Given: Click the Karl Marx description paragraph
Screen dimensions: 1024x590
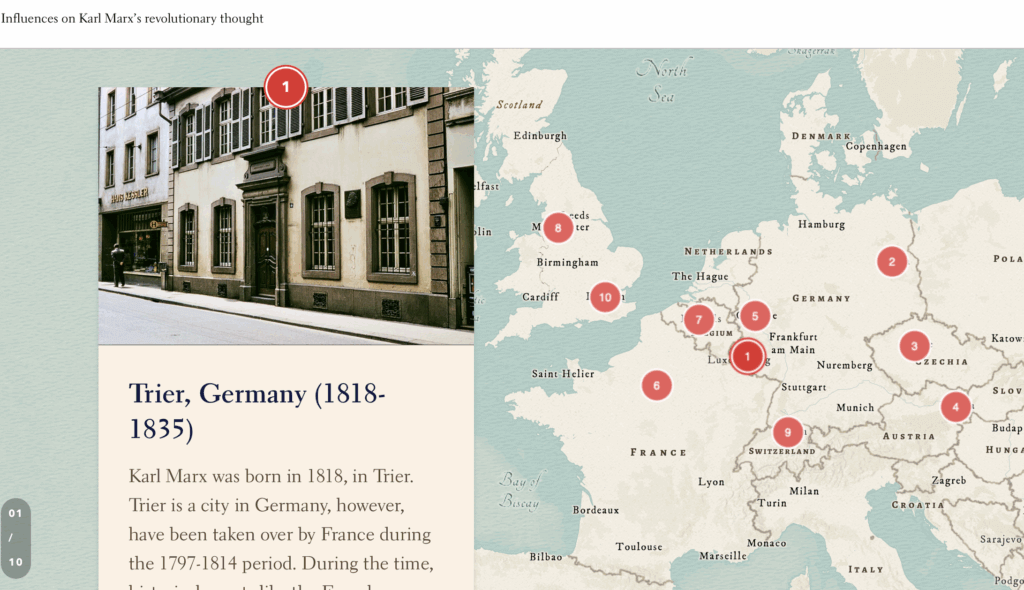Looking at the screenshot, I should tap(280, 520).
